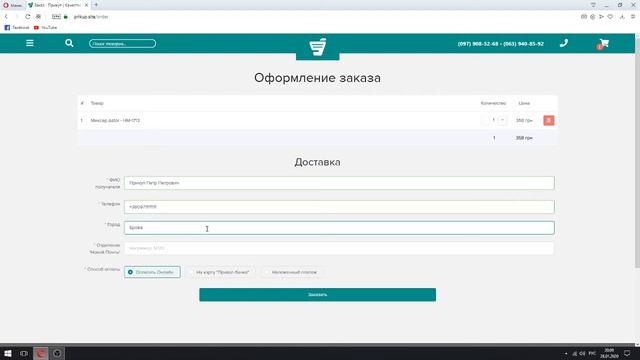Click the volume icon in the system tray
640x360 pixels.
[x=582, y=353]
